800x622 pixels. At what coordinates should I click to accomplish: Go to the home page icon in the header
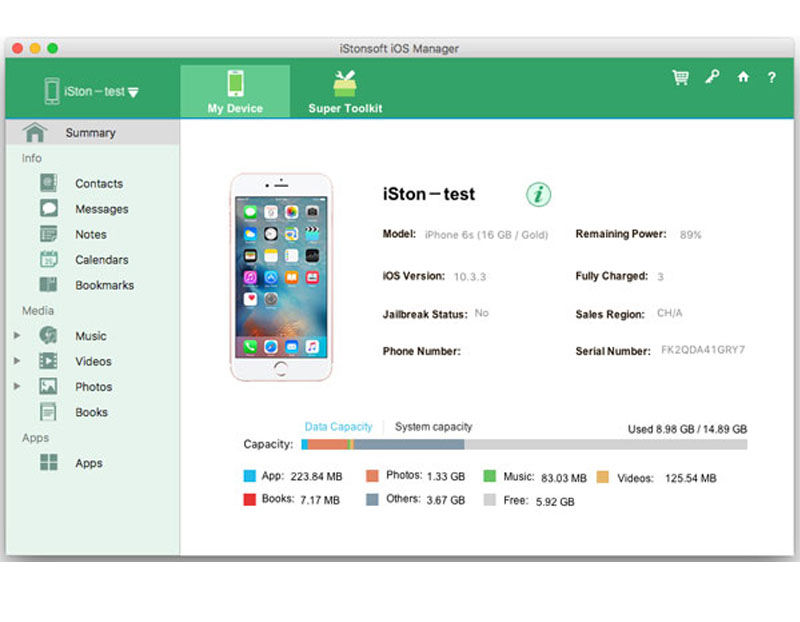pos(743,77)
